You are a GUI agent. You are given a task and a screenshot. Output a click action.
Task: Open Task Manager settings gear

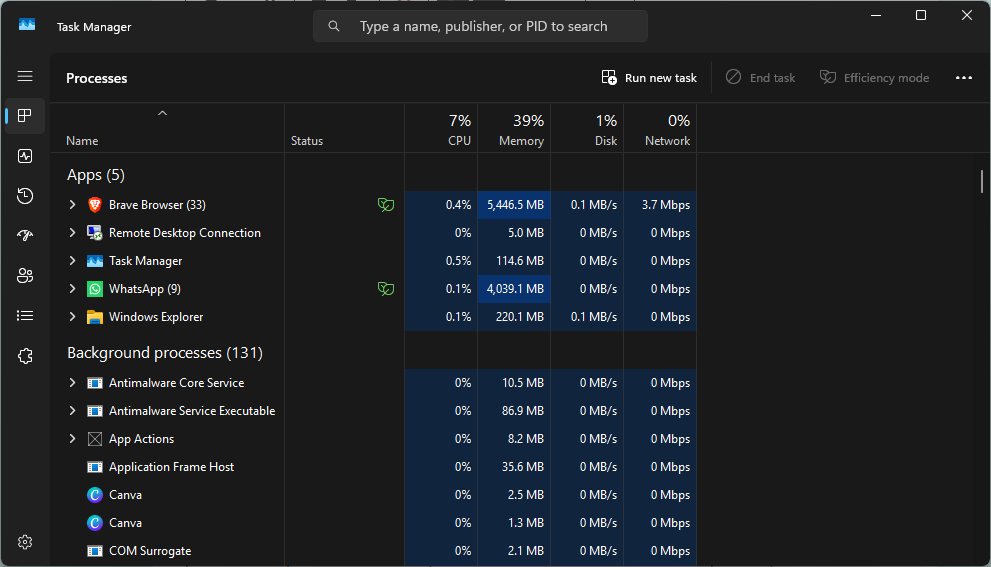(25, 542)
